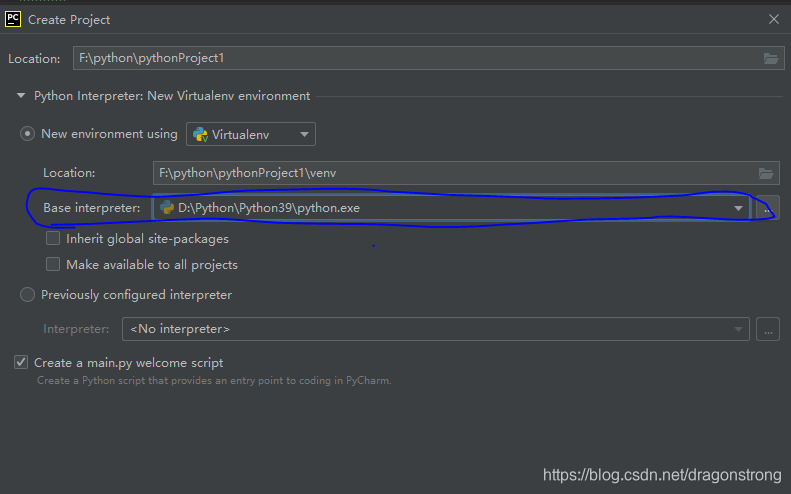Browse folder for venv location

tap(766, 174)
